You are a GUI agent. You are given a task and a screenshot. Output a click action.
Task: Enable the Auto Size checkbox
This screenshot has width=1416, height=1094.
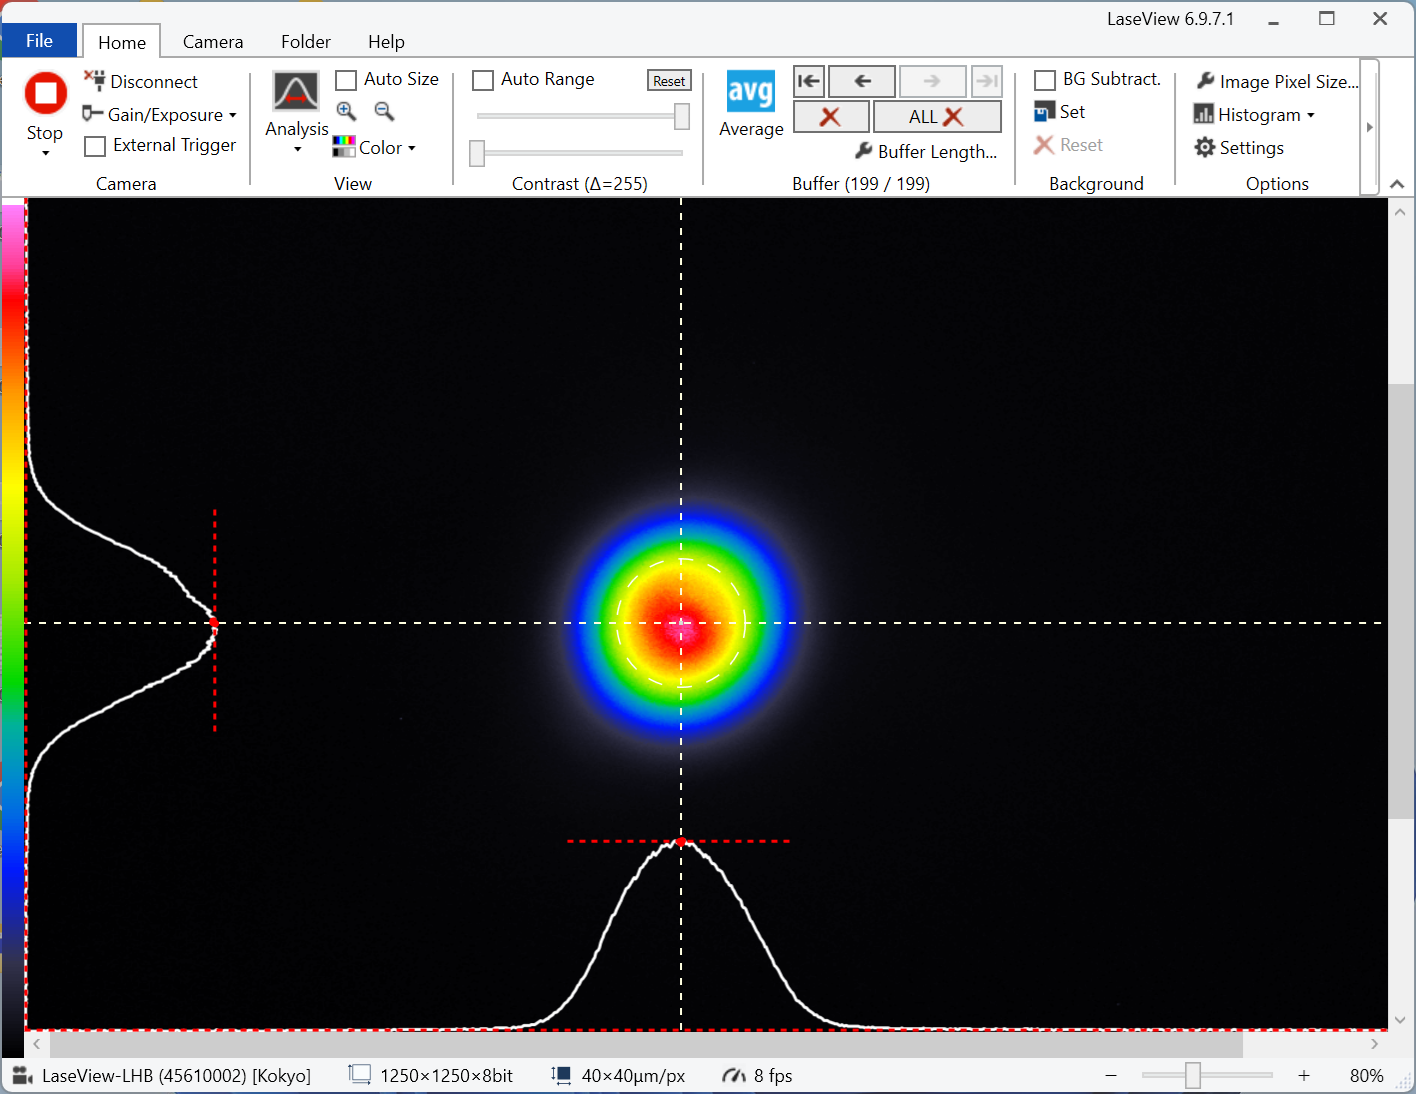point(346,80)
